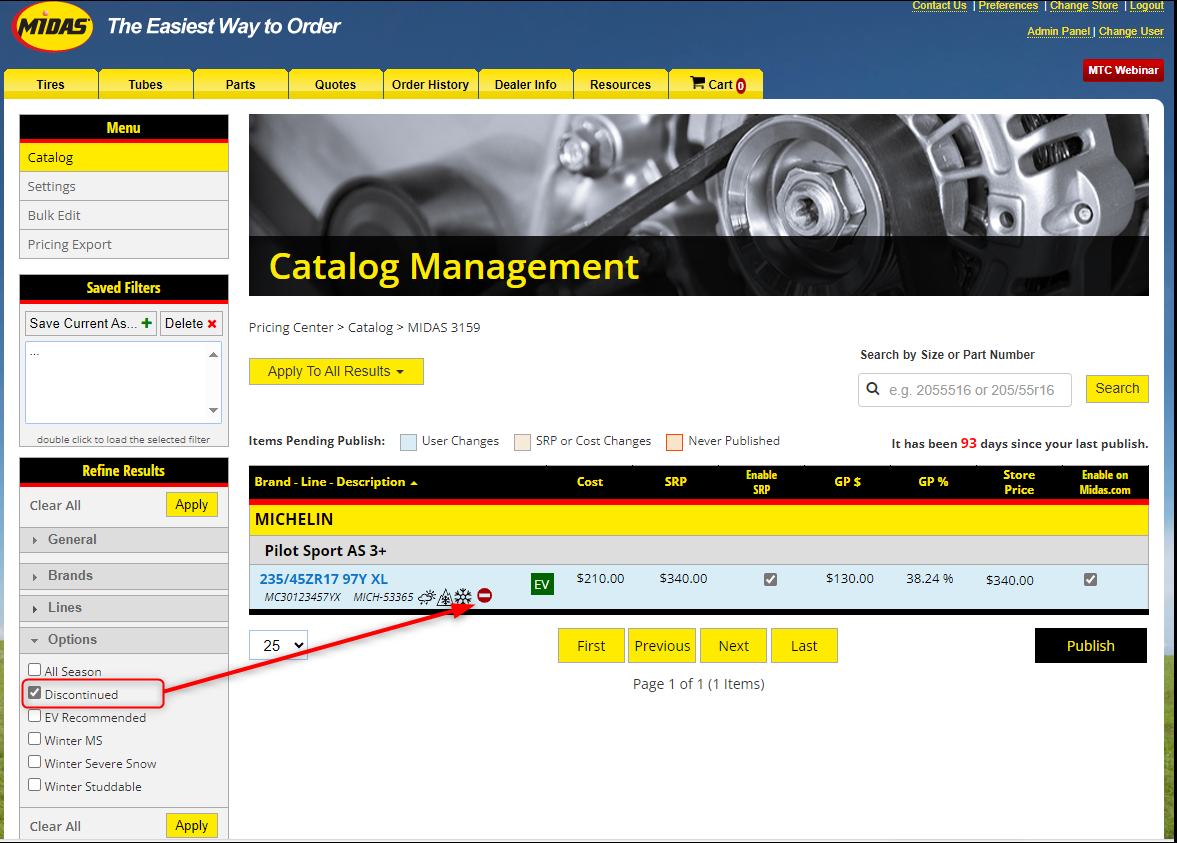Screen dimensions: 1177x843
Task: Check the Winter MS option
Action: (35, 739)
